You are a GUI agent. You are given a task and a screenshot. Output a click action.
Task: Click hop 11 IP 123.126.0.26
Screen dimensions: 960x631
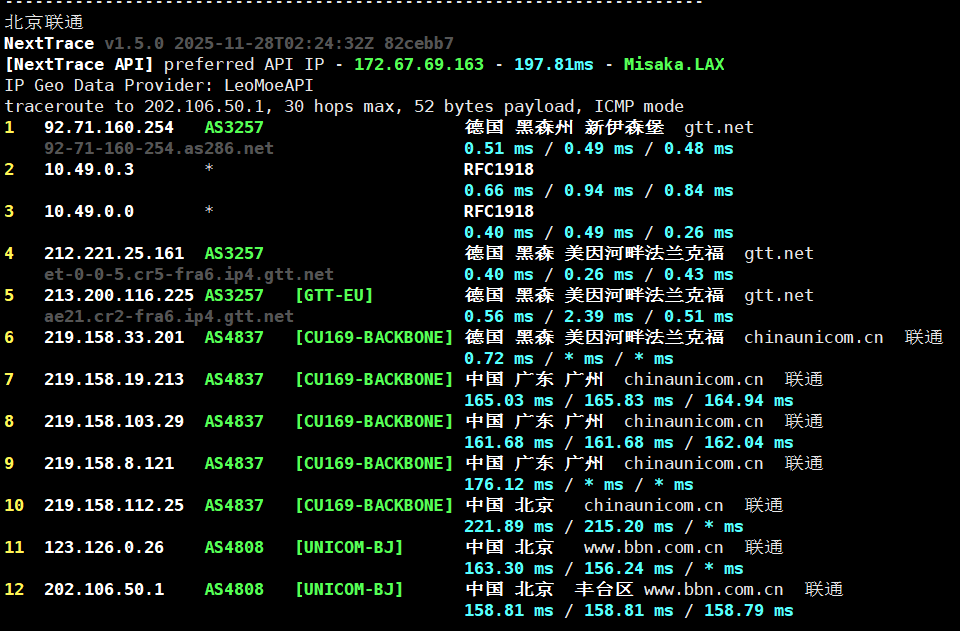tap(104, 548)
